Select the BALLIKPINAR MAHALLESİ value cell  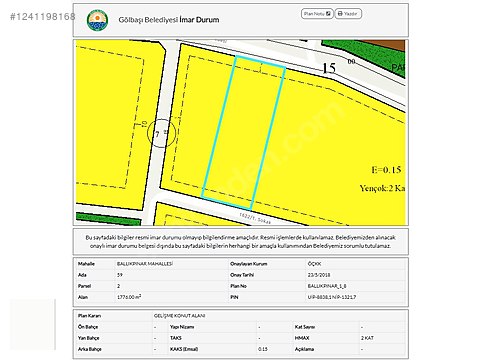pos(145,264)
